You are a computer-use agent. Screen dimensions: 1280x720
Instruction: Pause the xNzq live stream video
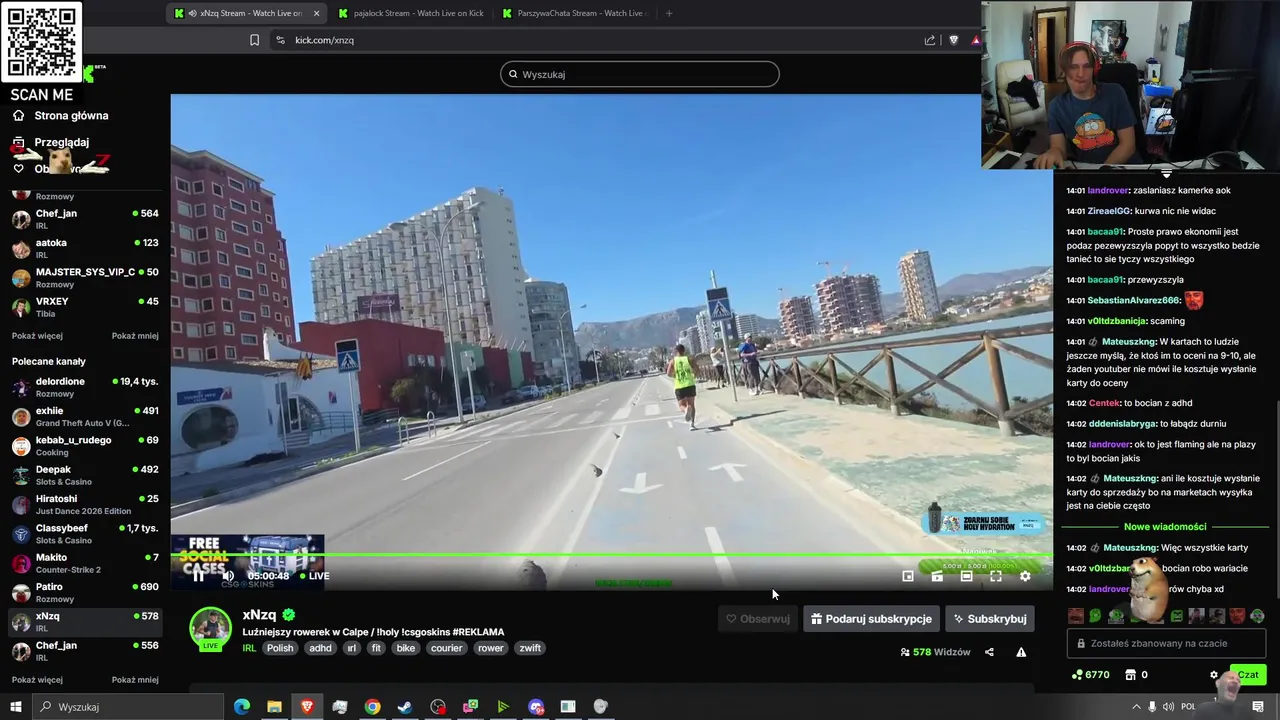click(x=198, y=576)
